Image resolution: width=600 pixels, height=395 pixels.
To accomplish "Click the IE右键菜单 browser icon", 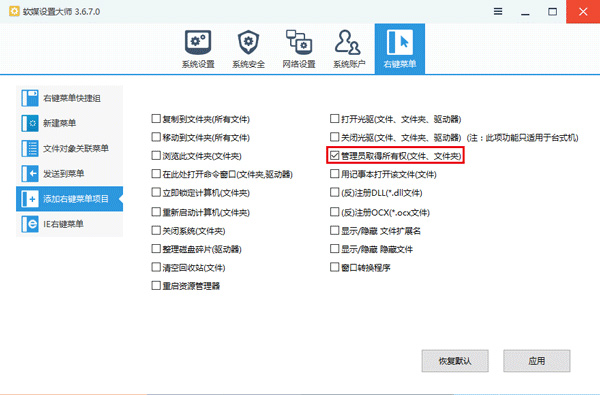I will [30, 224].
